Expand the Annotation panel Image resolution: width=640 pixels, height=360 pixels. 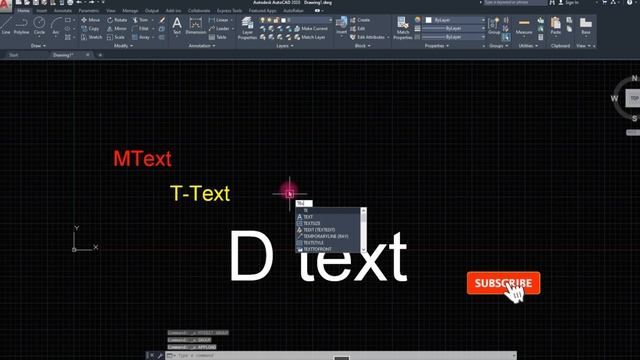point(202,46)
